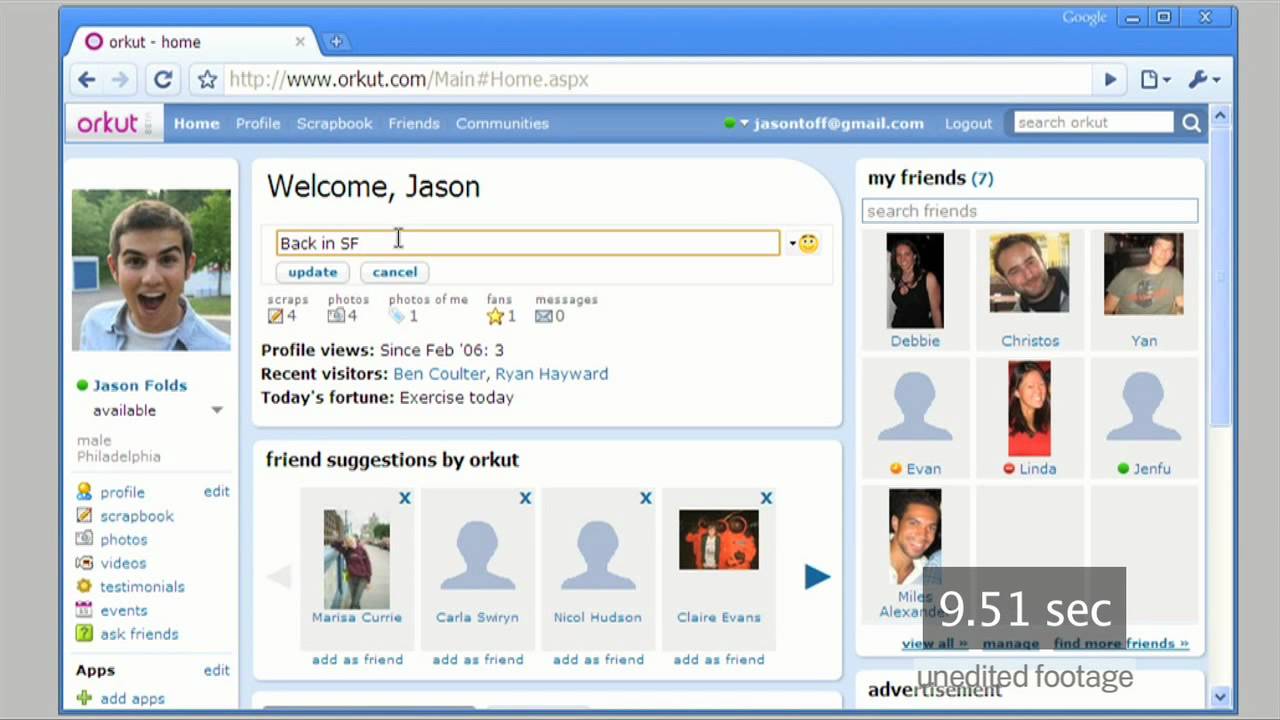This screenshot has width=1280, height=720.
Task: Open the scrapbook link in sidebar
Action: pos(137,516)
